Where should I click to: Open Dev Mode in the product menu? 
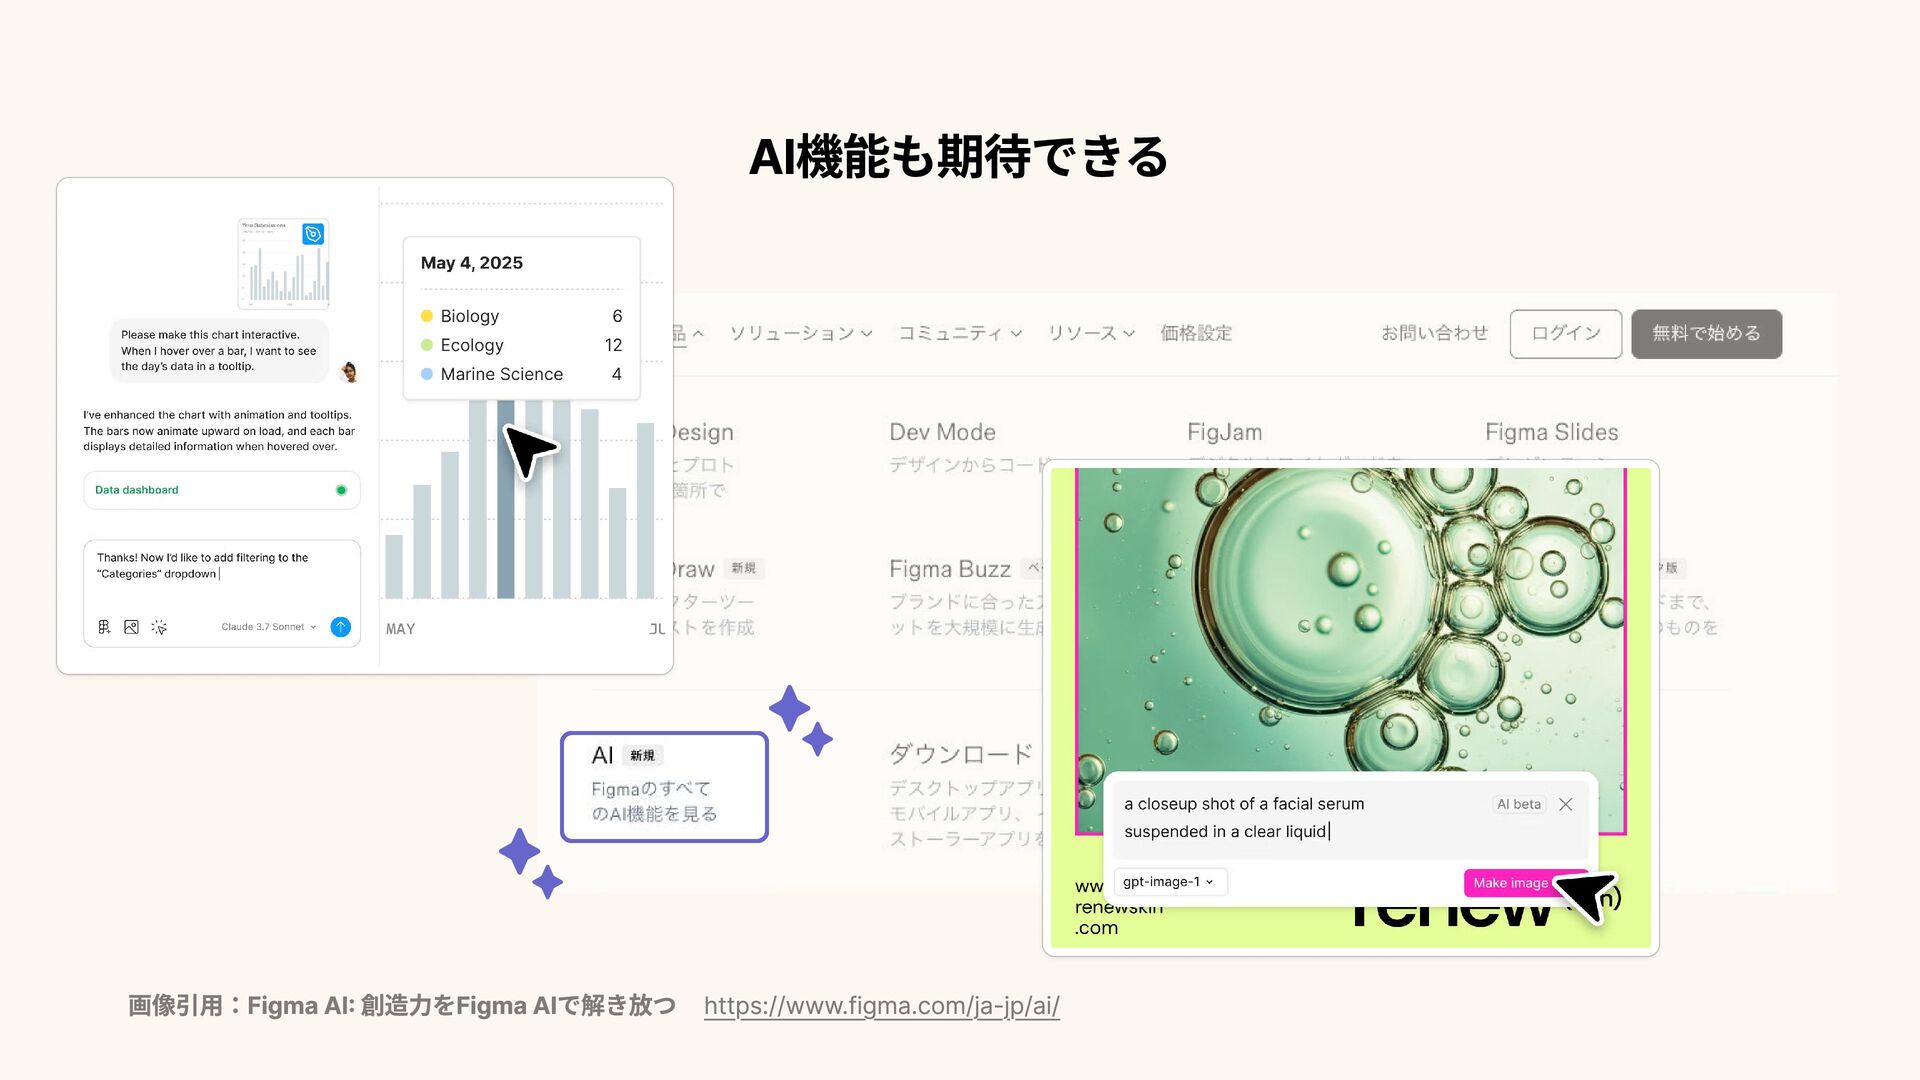pos(942,432)
